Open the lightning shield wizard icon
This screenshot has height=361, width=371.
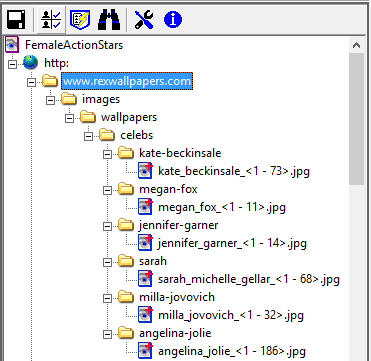tap(80, 20)
